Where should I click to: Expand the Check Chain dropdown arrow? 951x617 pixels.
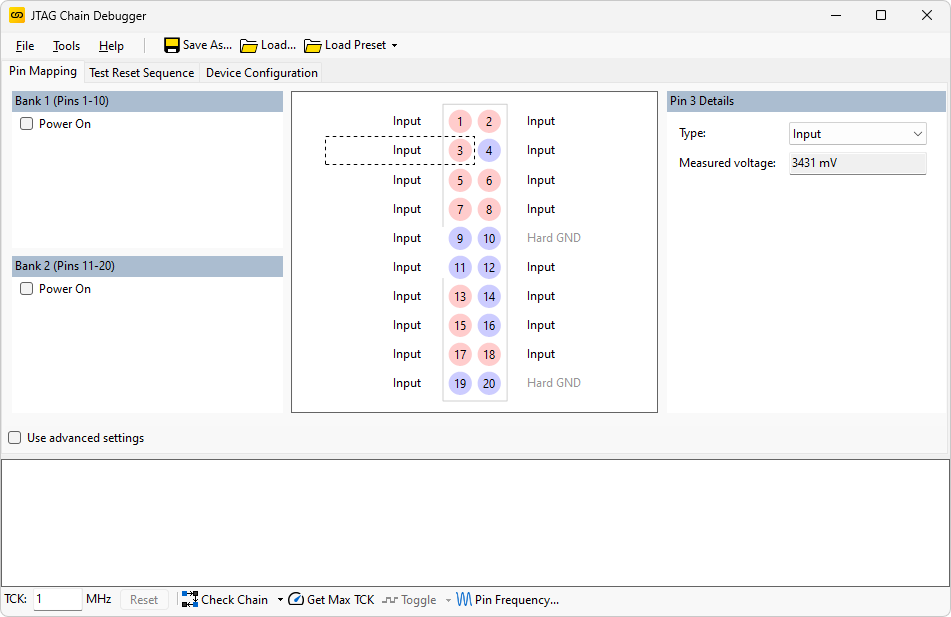click(x=280, y=600)
